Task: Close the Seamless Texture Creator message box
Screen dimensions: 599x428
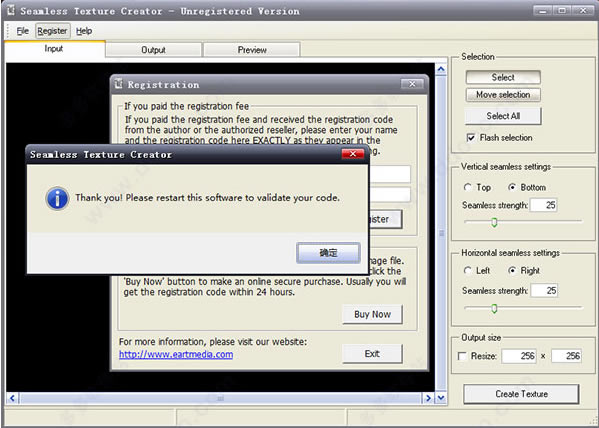Action: click(353, 154)
